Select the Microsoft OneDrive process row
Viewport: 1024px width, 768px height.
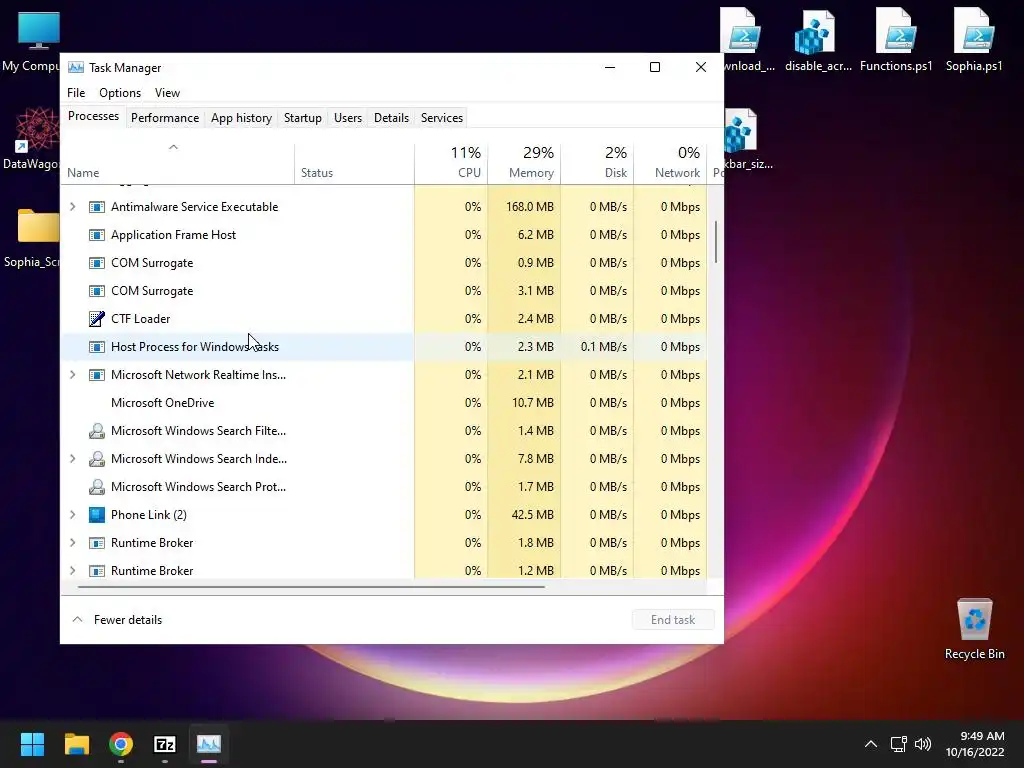pyautogui.click(x=384, y=403)
